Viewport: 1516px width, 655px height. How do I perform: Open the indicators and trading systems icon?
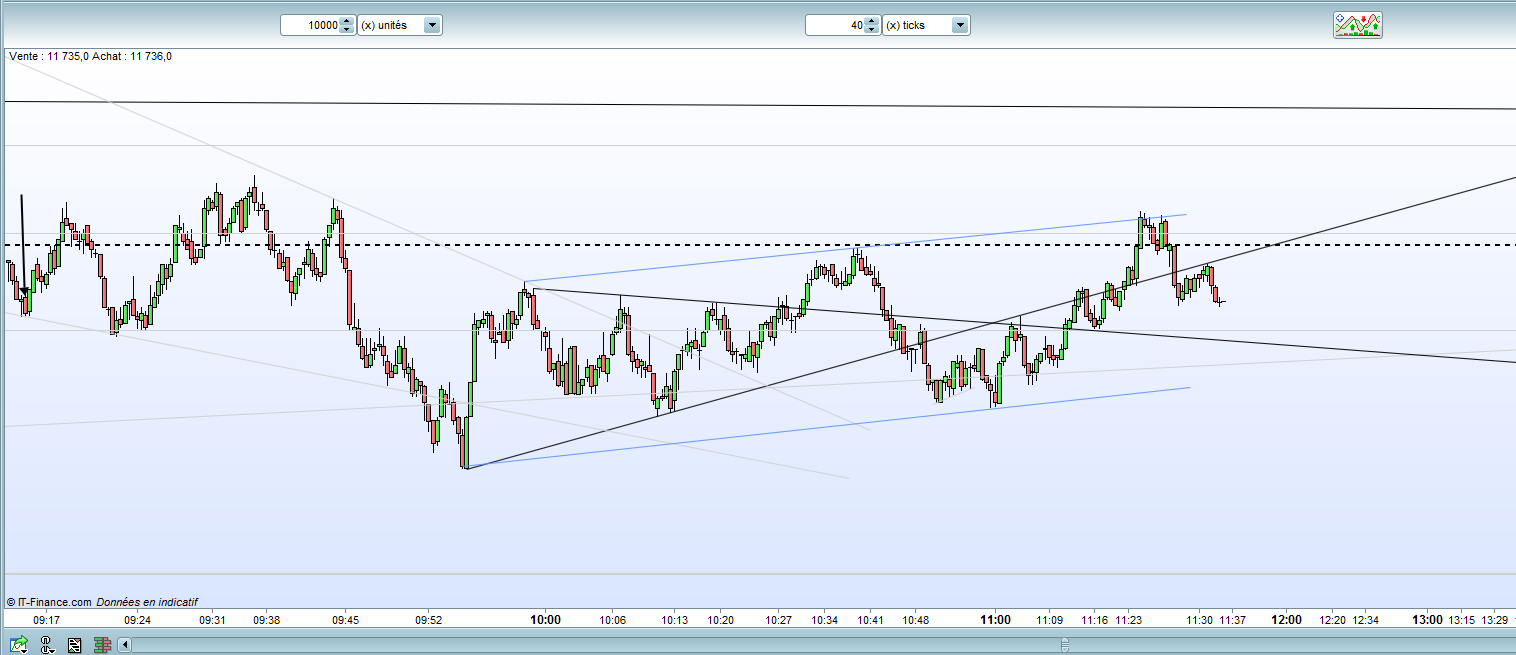[1357, 25]
